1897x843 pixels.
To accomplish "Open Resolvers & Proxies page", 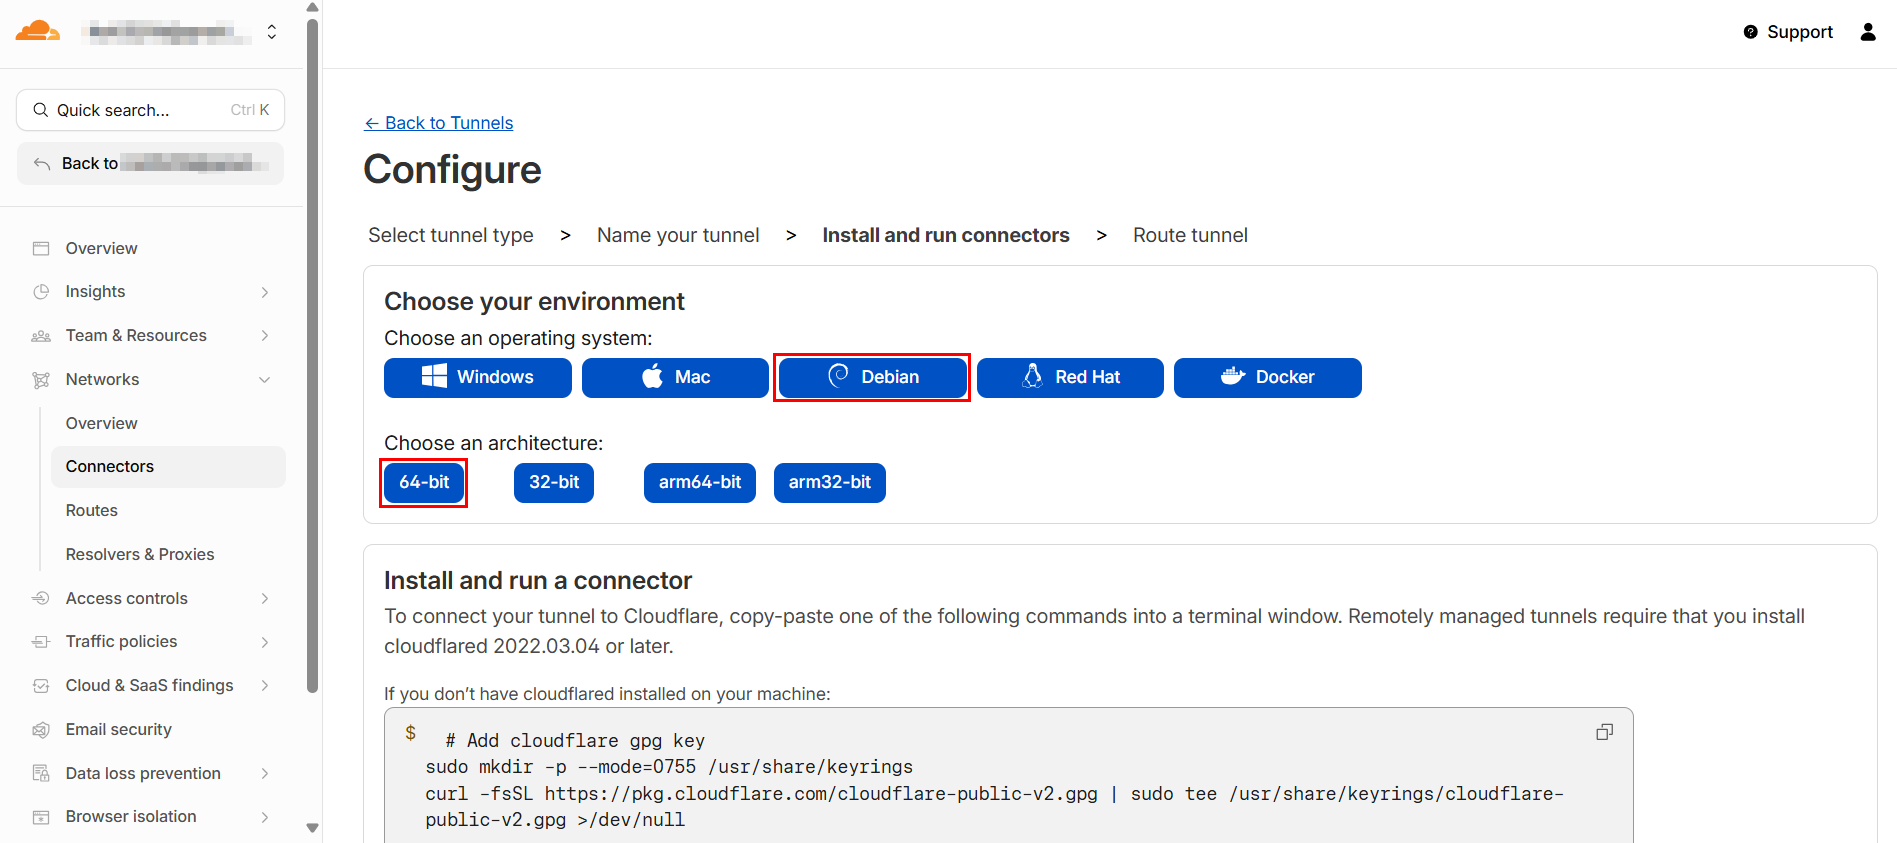I will (x=140, y=554).
